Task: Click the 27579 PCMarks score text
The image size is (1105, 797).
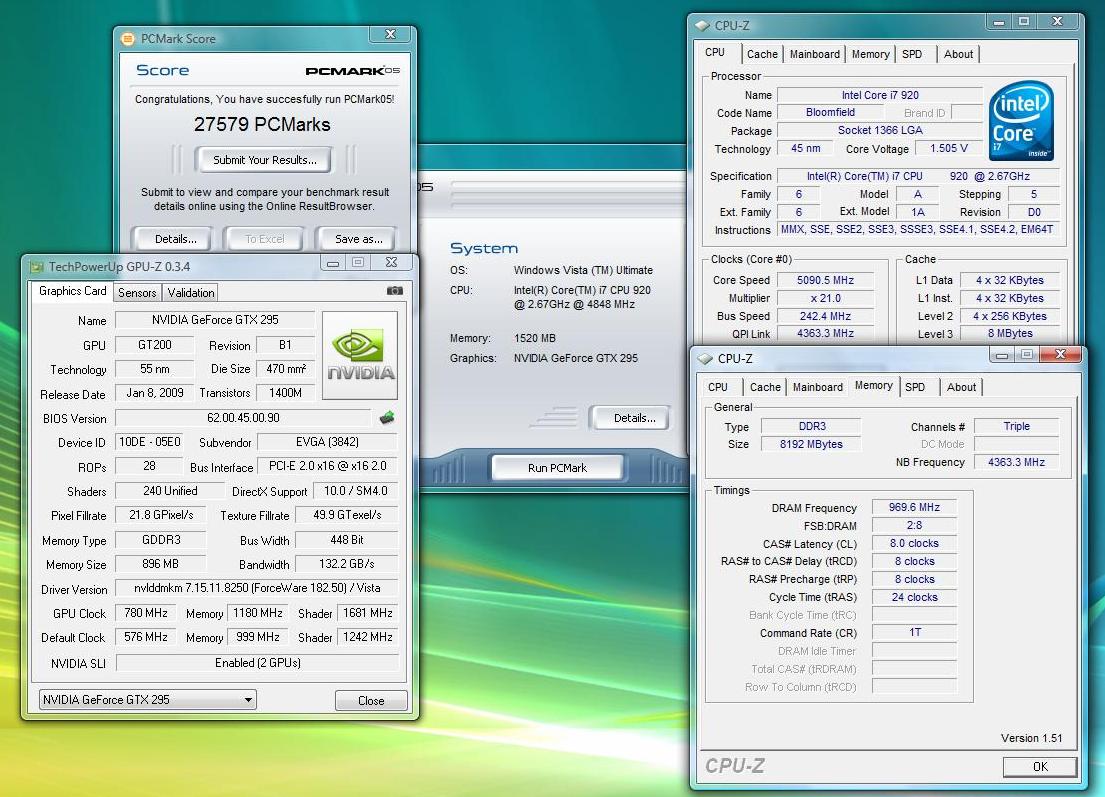Action: coord(262,125)
